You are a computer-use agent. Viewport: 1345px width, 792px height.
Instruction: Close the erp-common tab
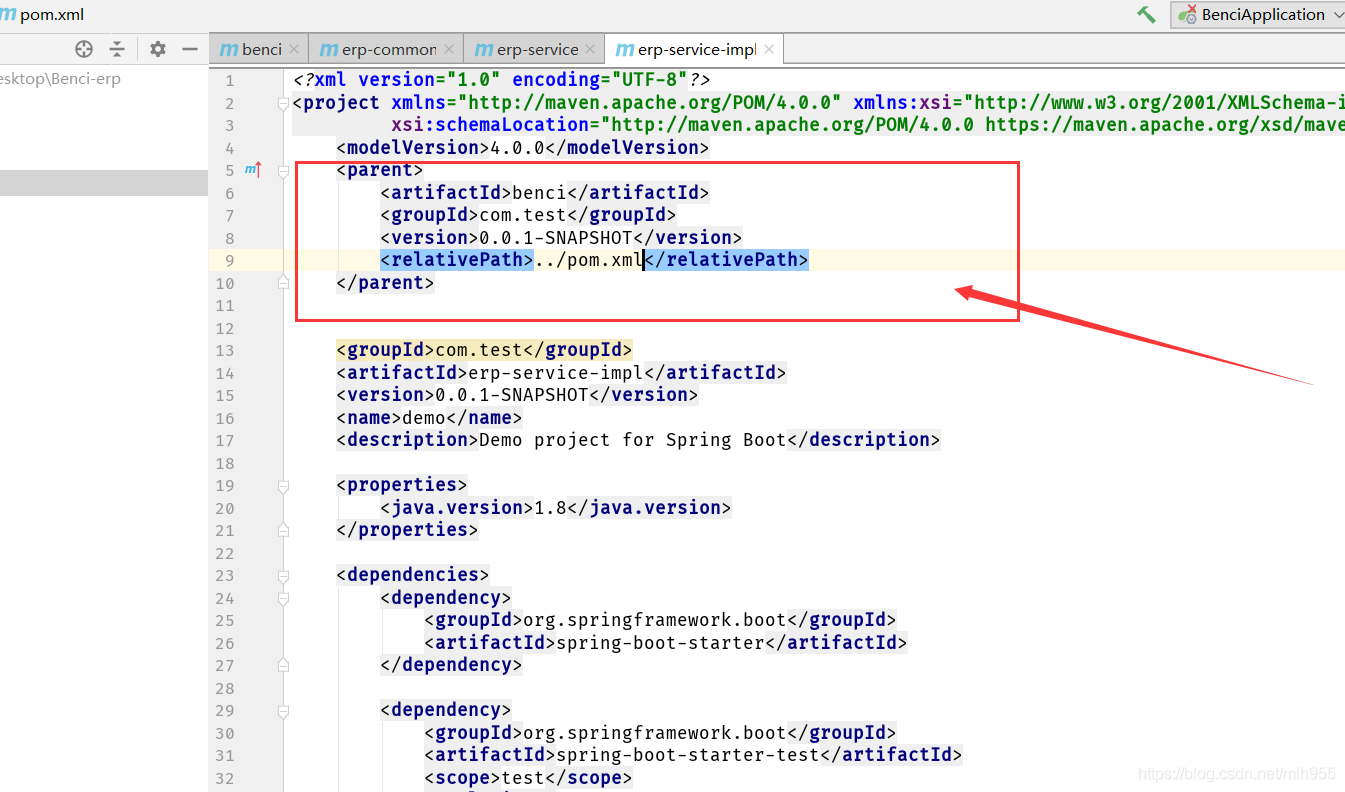tap(449, 49)
